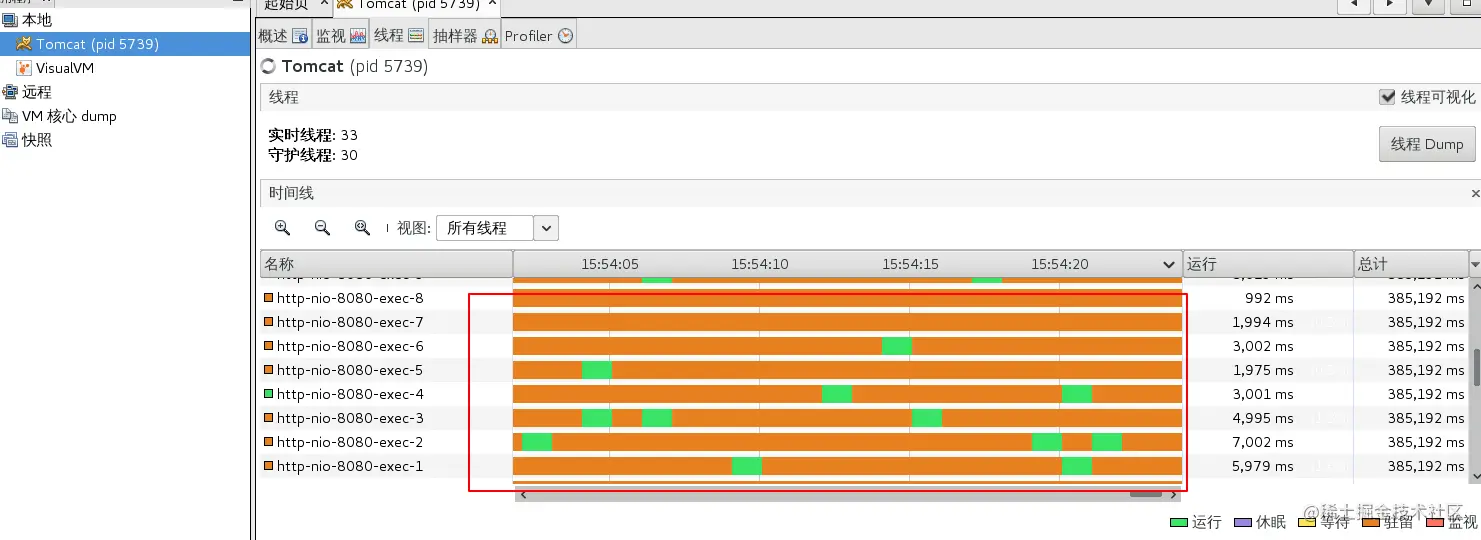Image resolution: width=1481 pixels, height=540 pixels.
Task: Click the scroll tabs right arrow button
Action: (x=1390, y=5)
